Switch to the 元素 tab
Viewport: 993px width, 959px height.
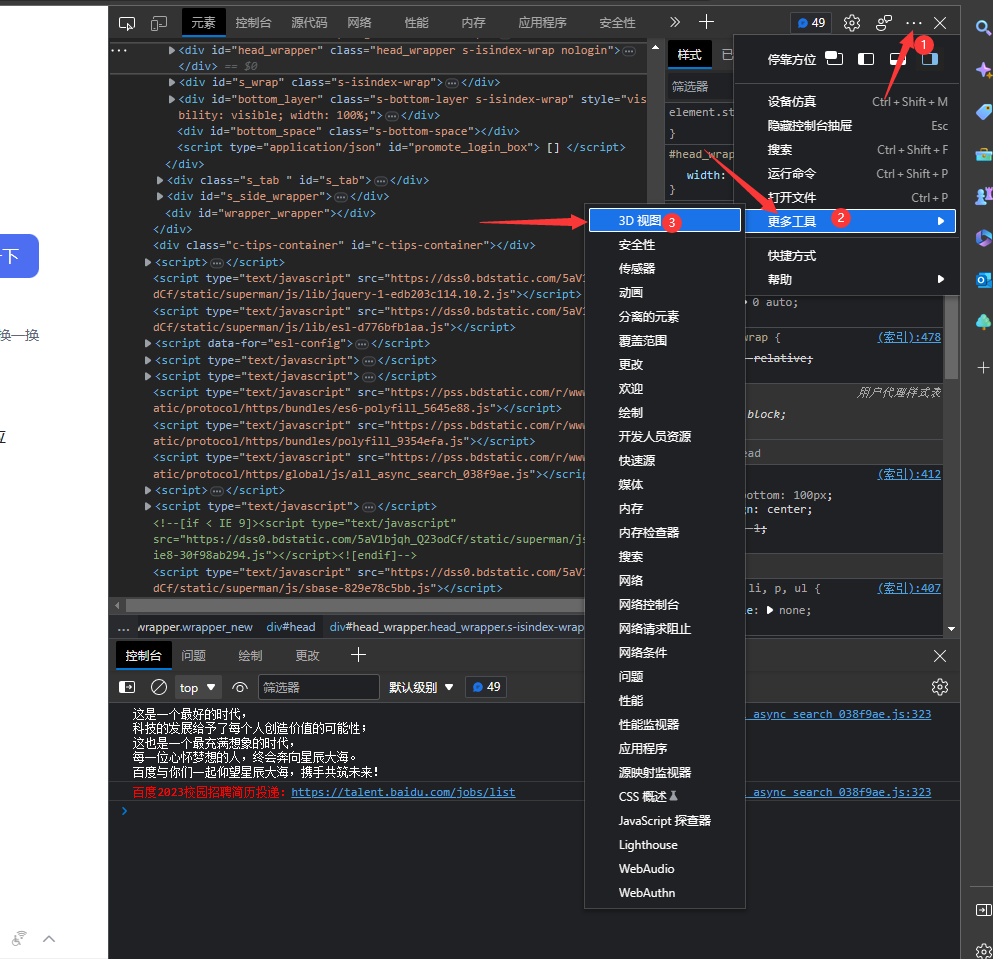click(x=203, y=23)
